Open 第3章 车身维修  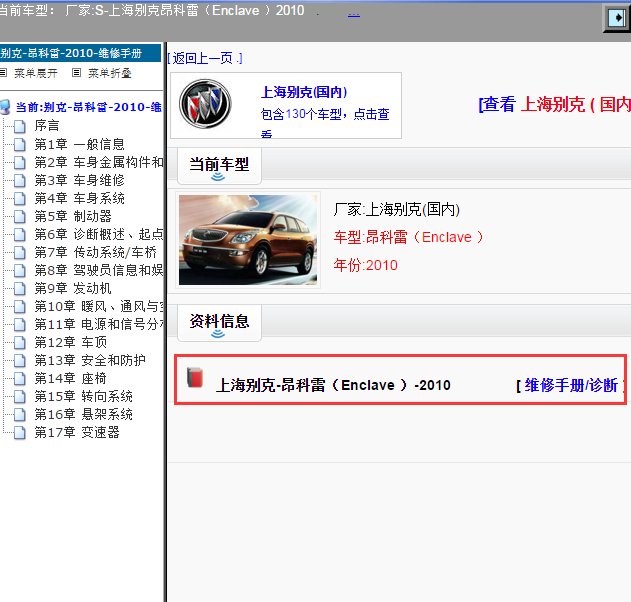tap(80, 180)
